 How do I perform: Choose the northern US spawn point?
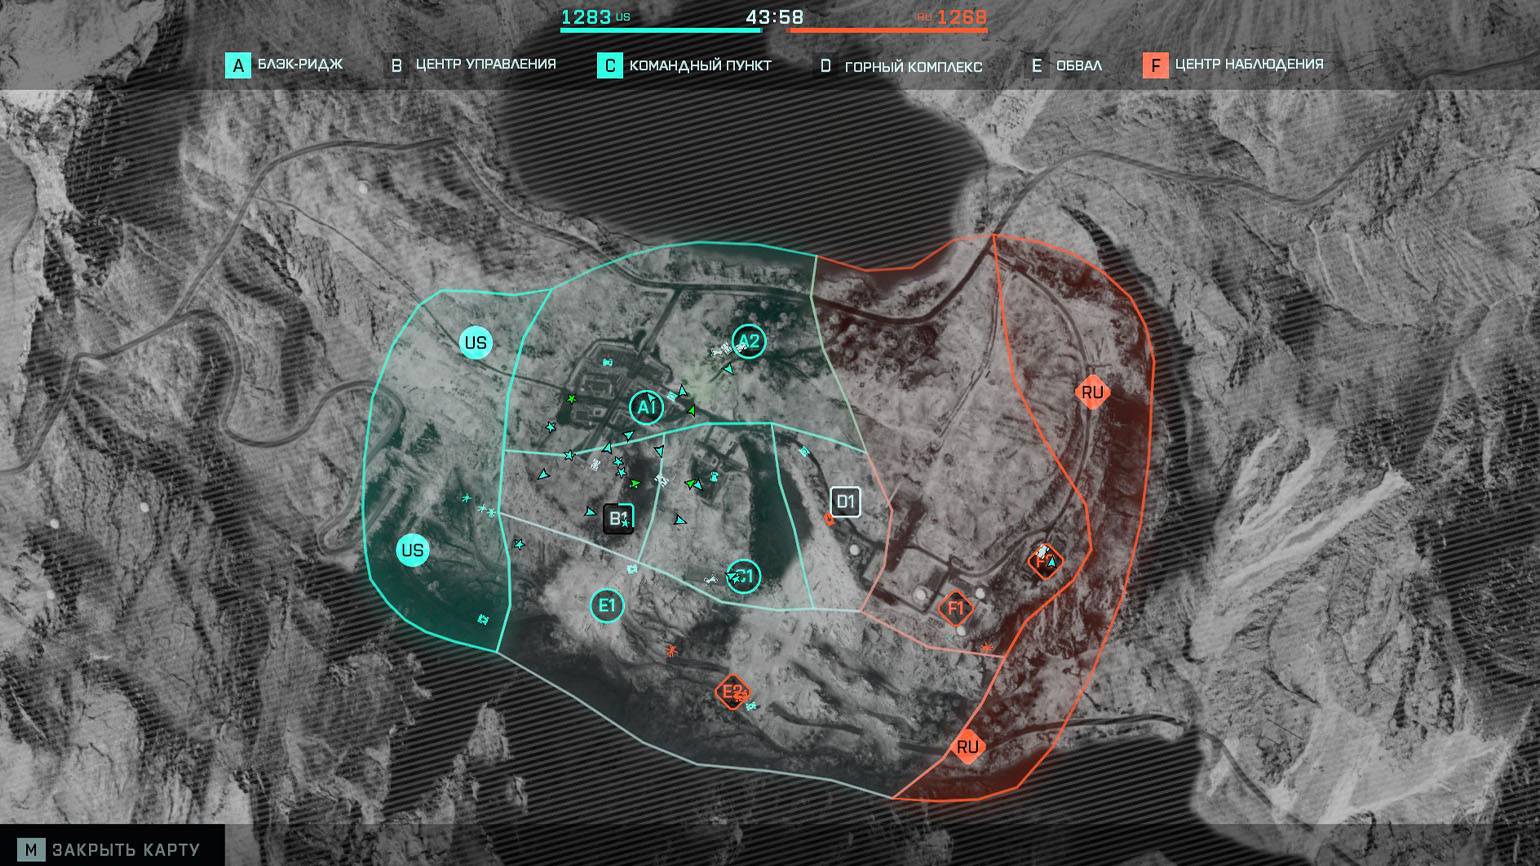click(476, 343)
